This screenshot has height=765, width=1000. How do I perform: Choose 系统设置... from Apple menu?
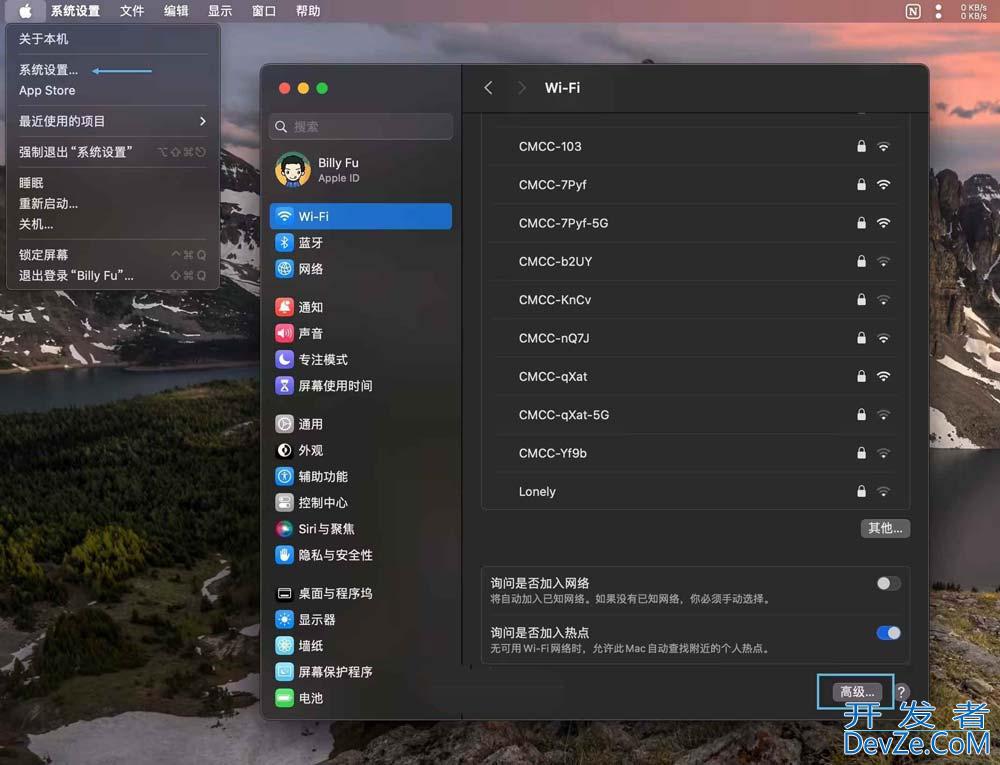(48, 70)
